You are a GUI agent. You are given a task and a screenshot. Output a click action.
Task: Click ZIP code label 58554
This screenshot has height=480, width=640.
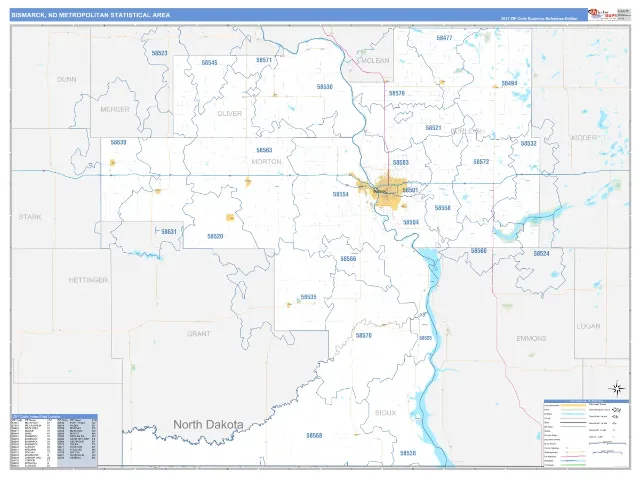click(340, 194)
